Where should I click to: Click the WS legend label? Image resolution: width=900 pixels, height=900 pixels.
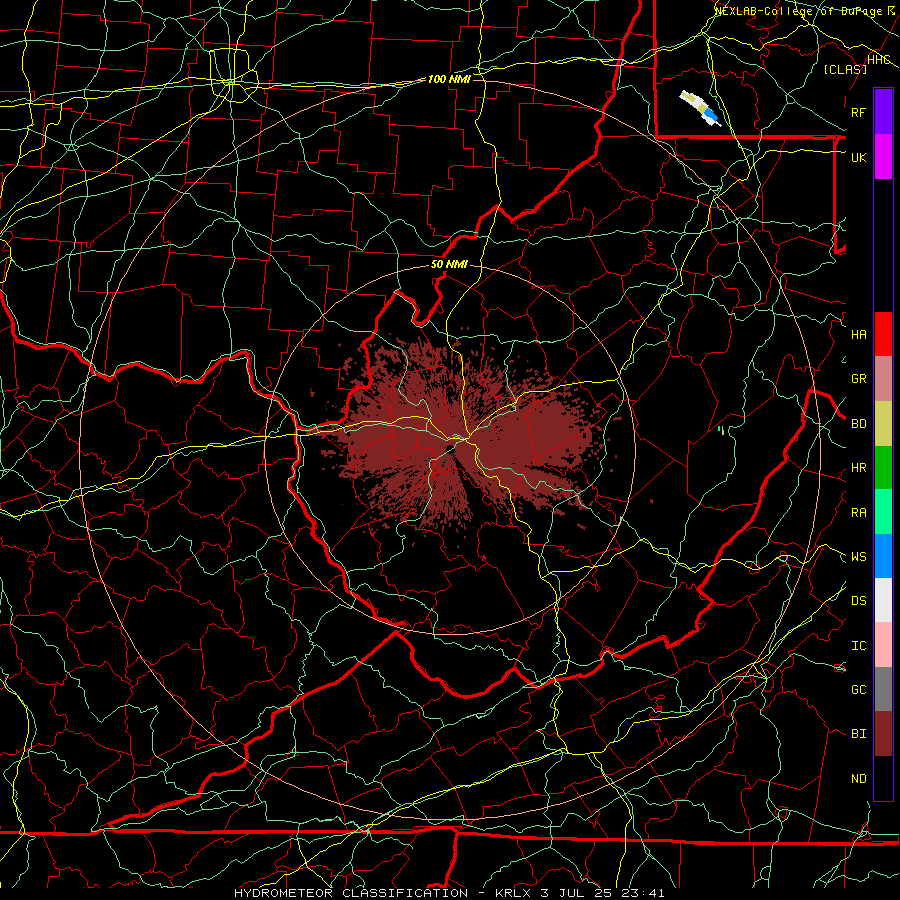[858, 557]
